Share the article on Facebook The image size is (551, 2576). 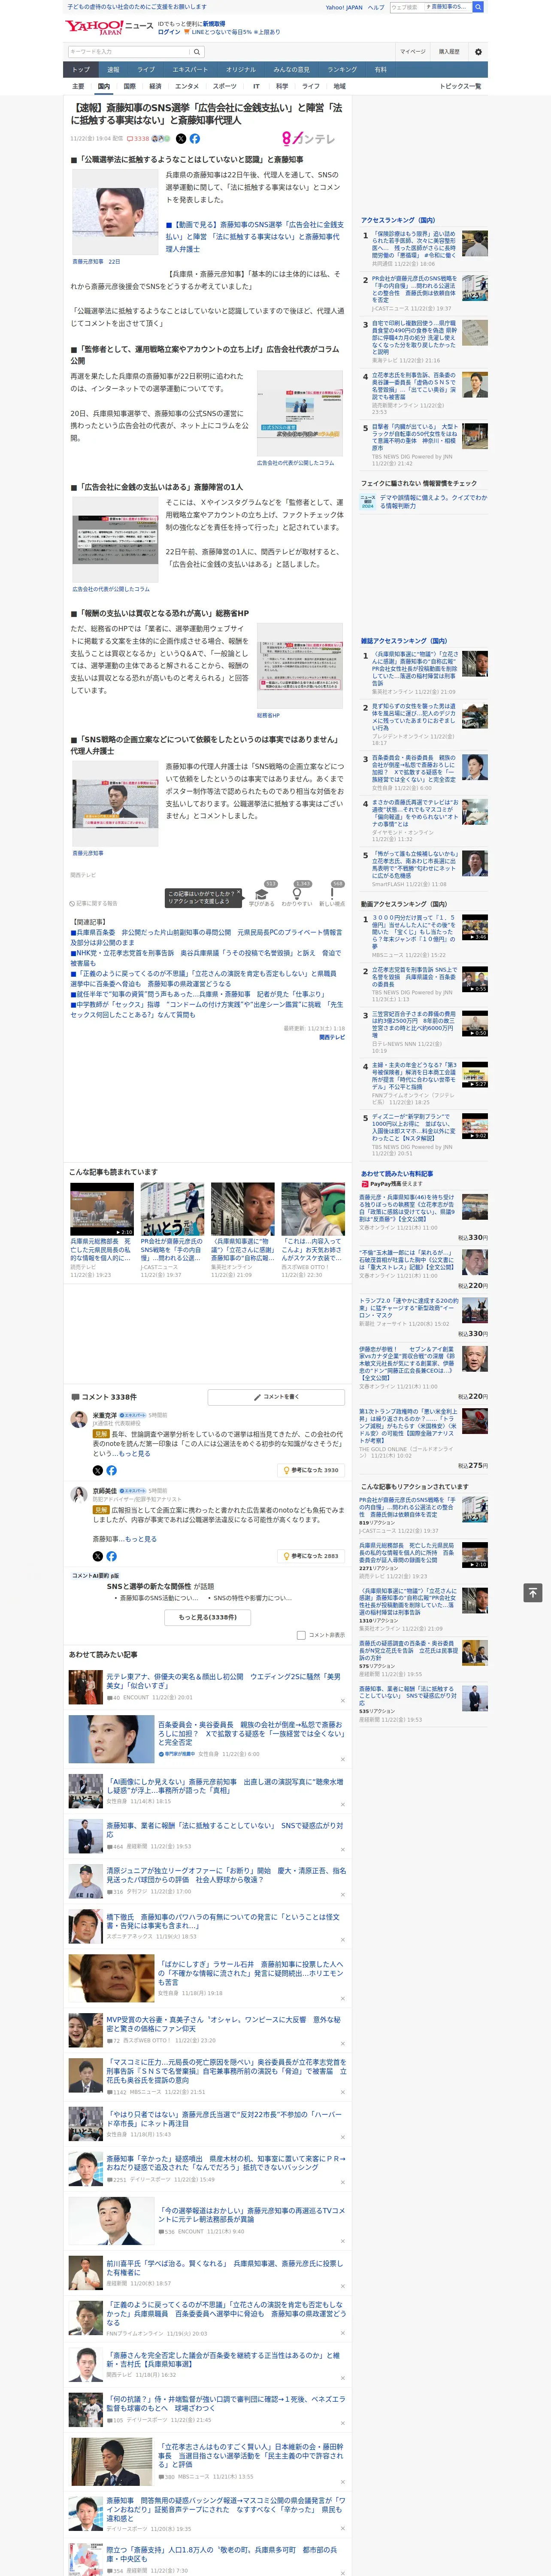[195, 139]
